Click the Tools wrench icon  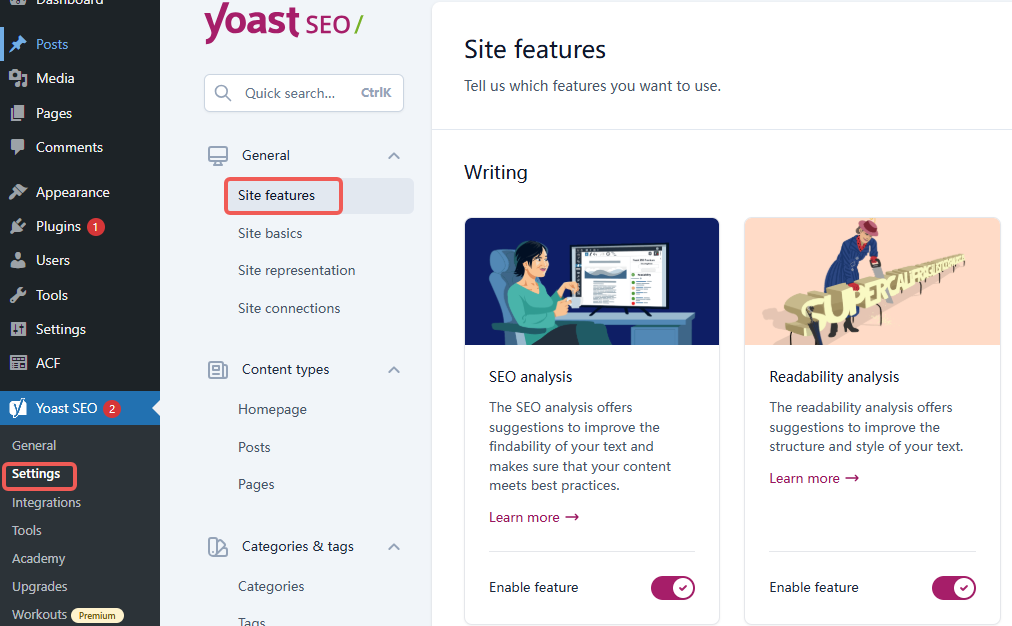[18, 295]
